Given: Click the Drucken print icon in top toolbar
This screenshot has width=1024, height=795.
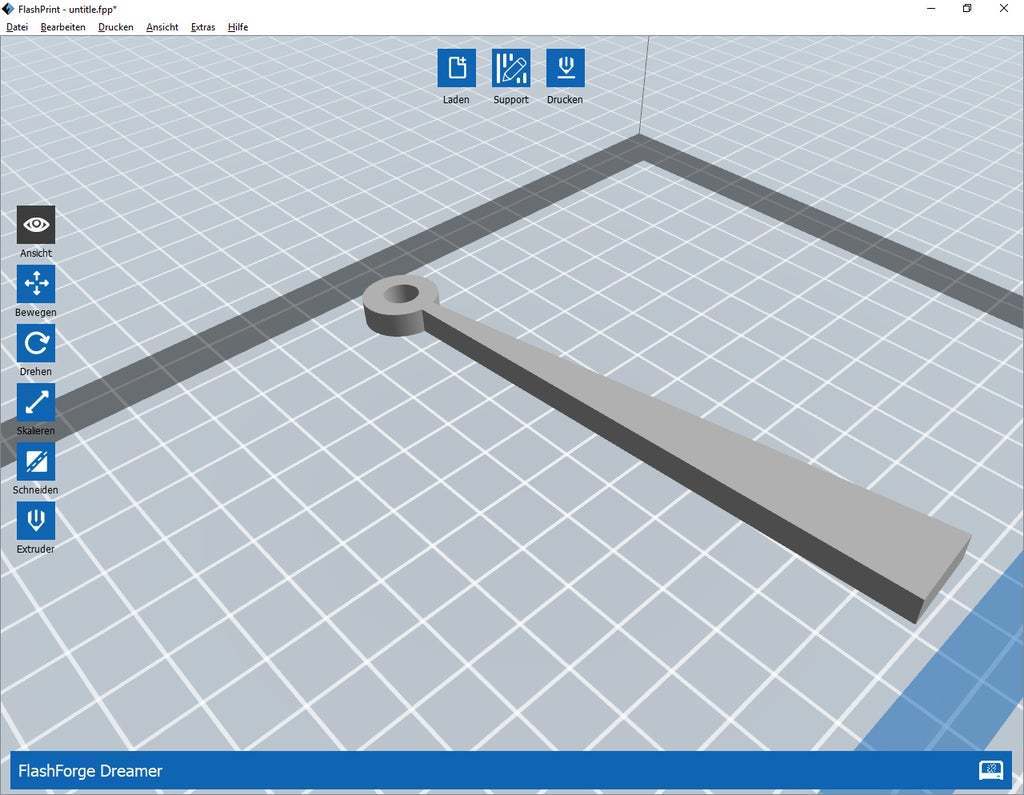Looking at the screenshot, I should [566, 68].
